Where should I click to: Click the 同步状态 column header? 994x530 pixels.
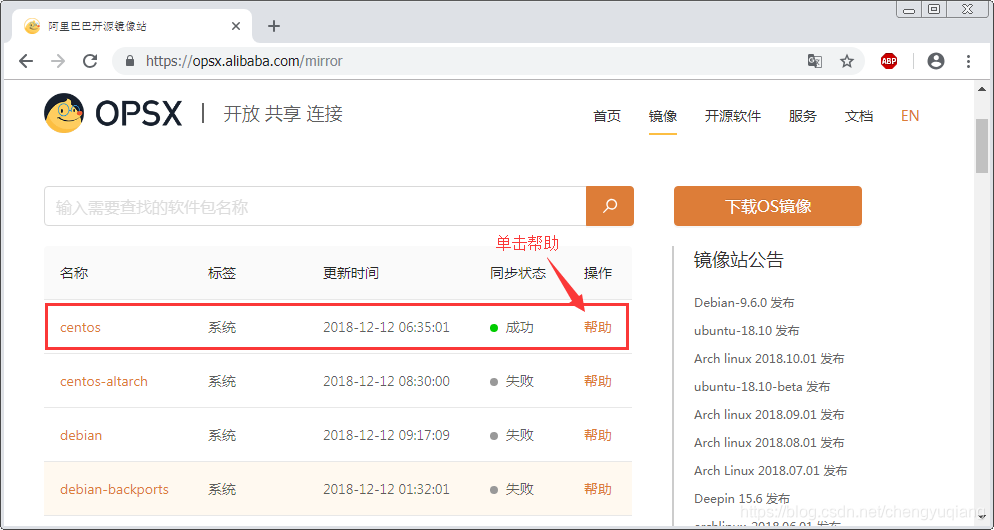click(518, 273)
